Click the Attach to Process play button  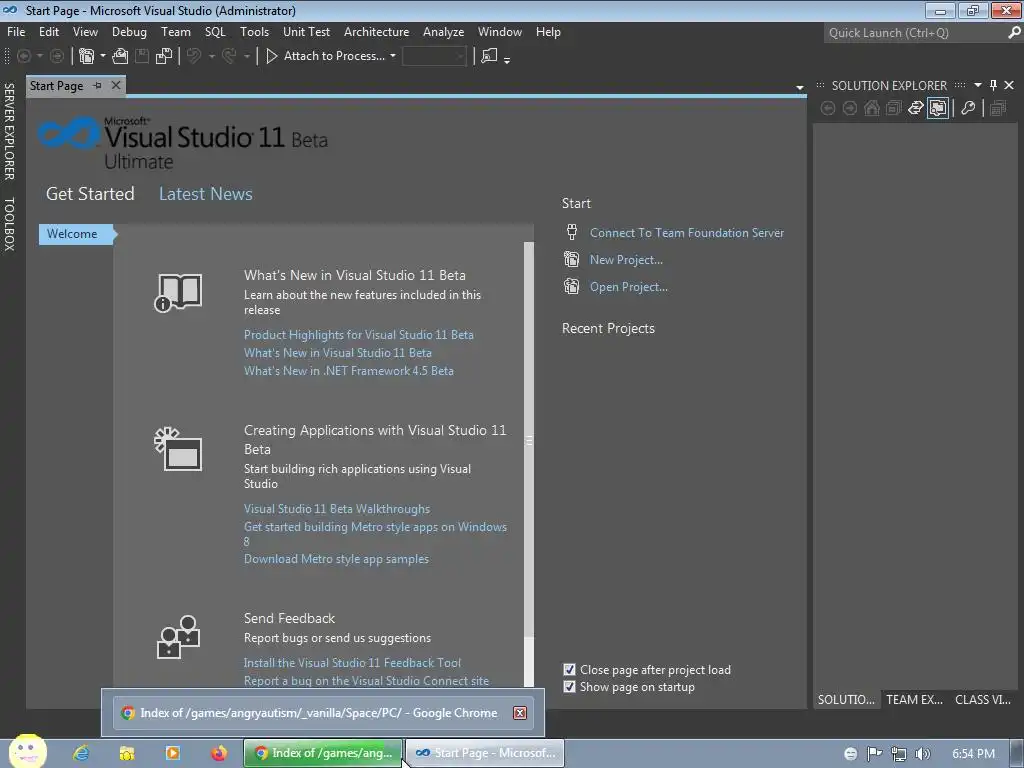tap(272, 56)
